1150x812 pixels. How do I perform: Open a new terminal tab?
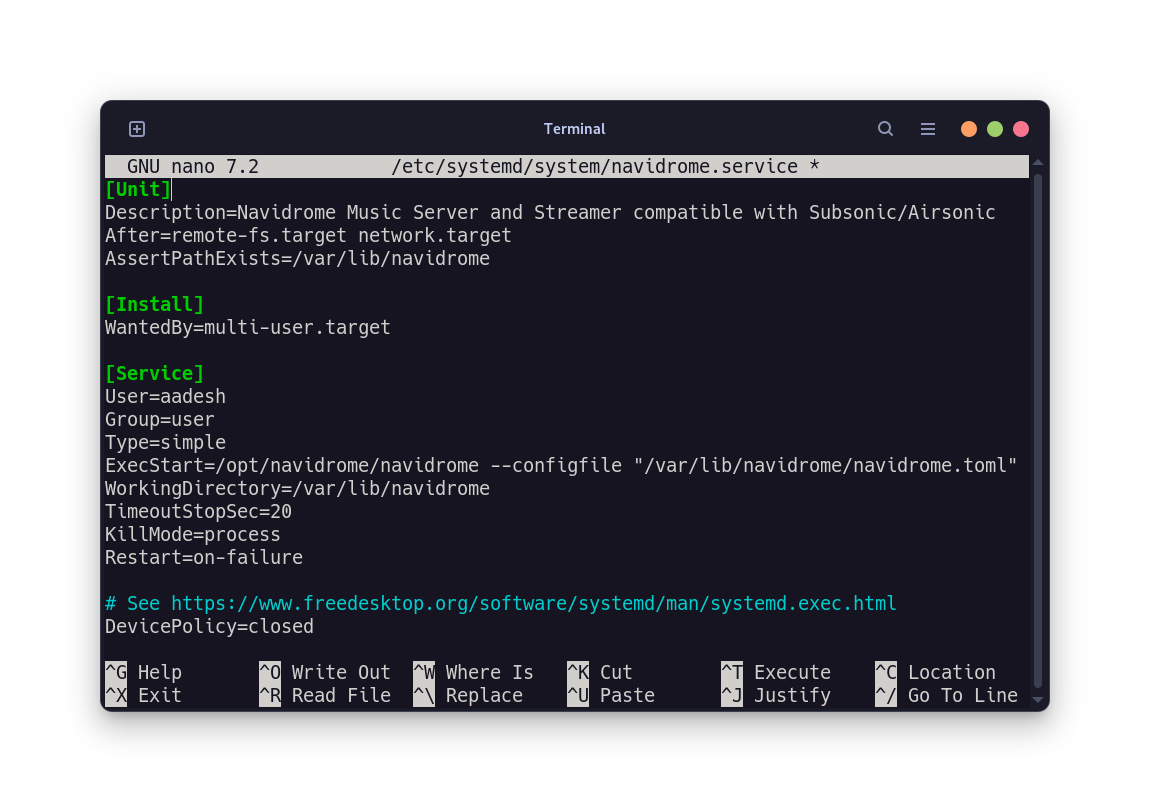136,129
